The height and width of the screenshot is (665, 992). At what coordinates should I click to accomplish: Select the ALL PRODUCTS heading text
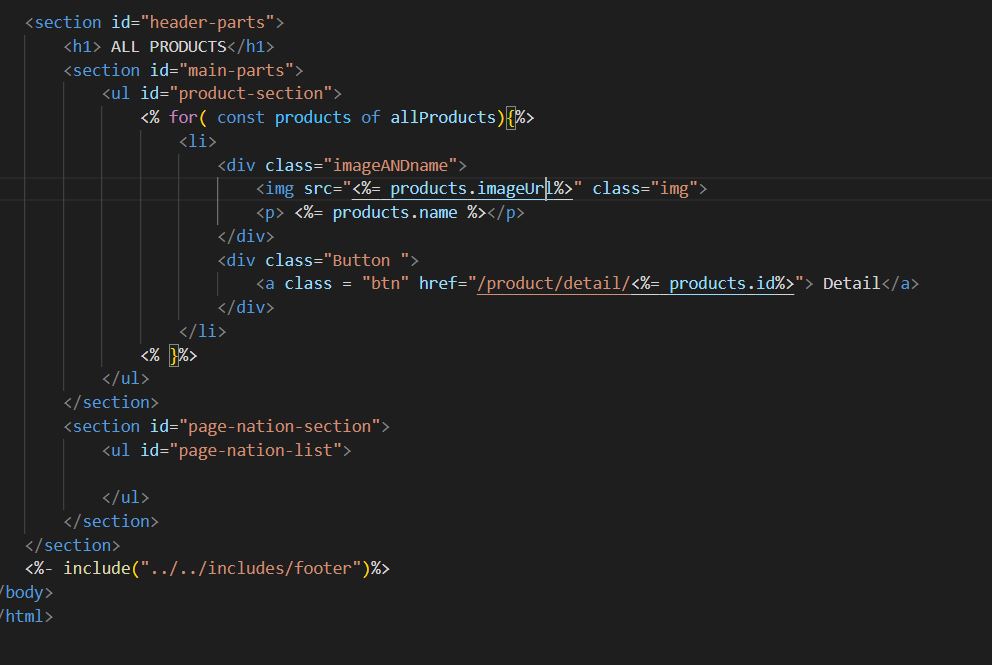coord(168,47)
